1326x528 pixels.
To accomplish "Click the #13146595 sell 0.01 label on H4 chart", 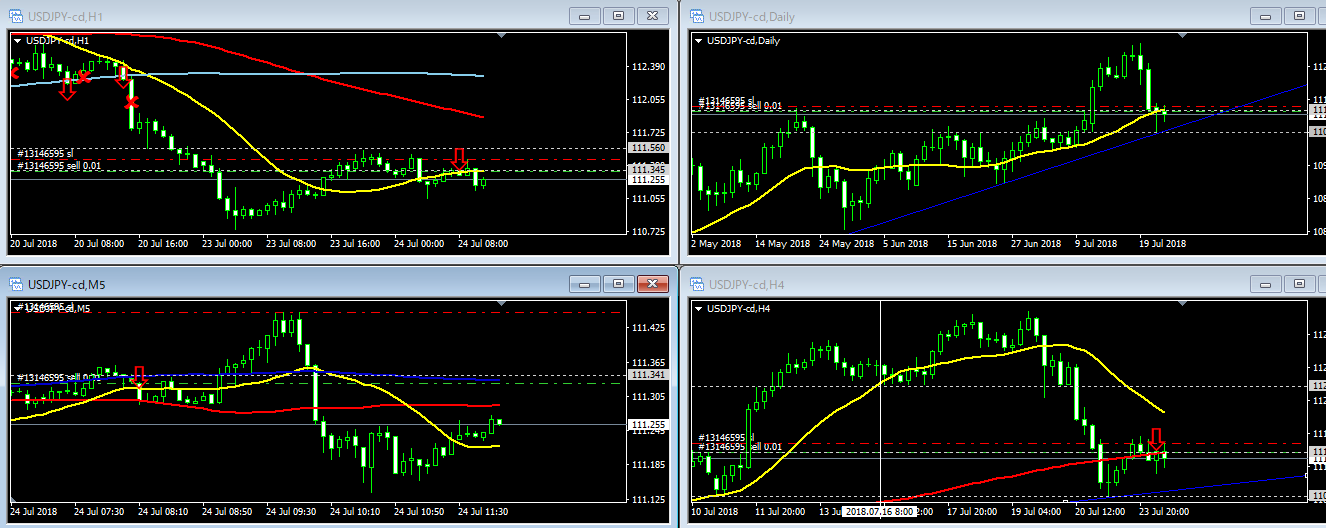I will click(x=738, y=447).
